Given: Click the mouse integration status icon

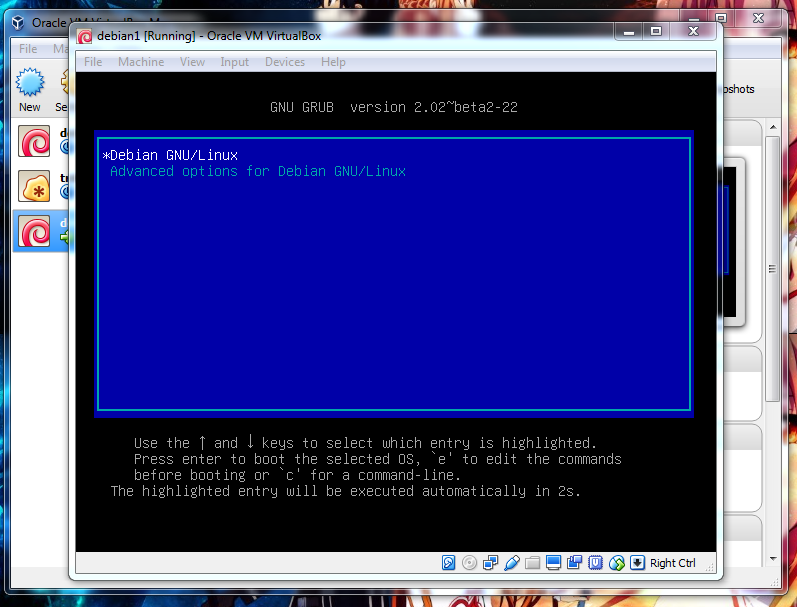Looking at the screenshot, I should coord(617,563).
